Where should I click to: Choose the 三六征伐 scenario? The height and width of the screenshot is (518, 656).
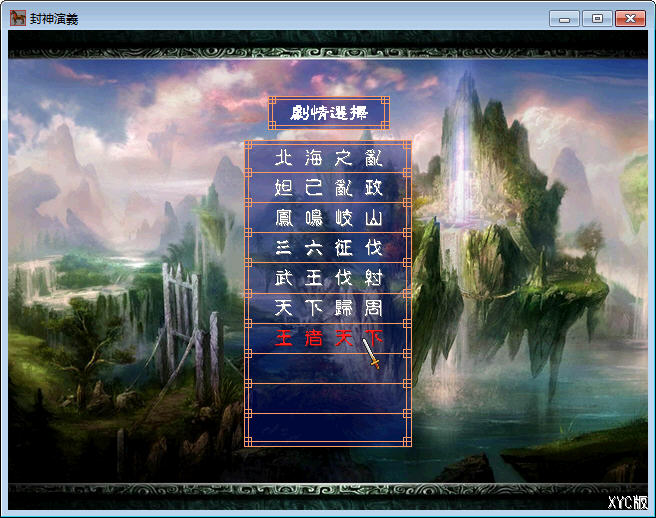tap(328, 248)
